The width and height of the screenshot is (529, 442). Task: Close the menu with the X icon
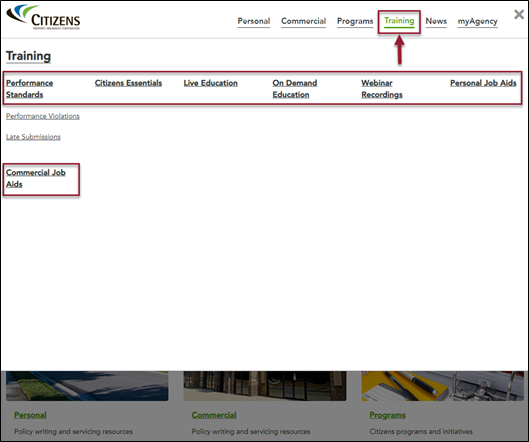pos(519,15)
